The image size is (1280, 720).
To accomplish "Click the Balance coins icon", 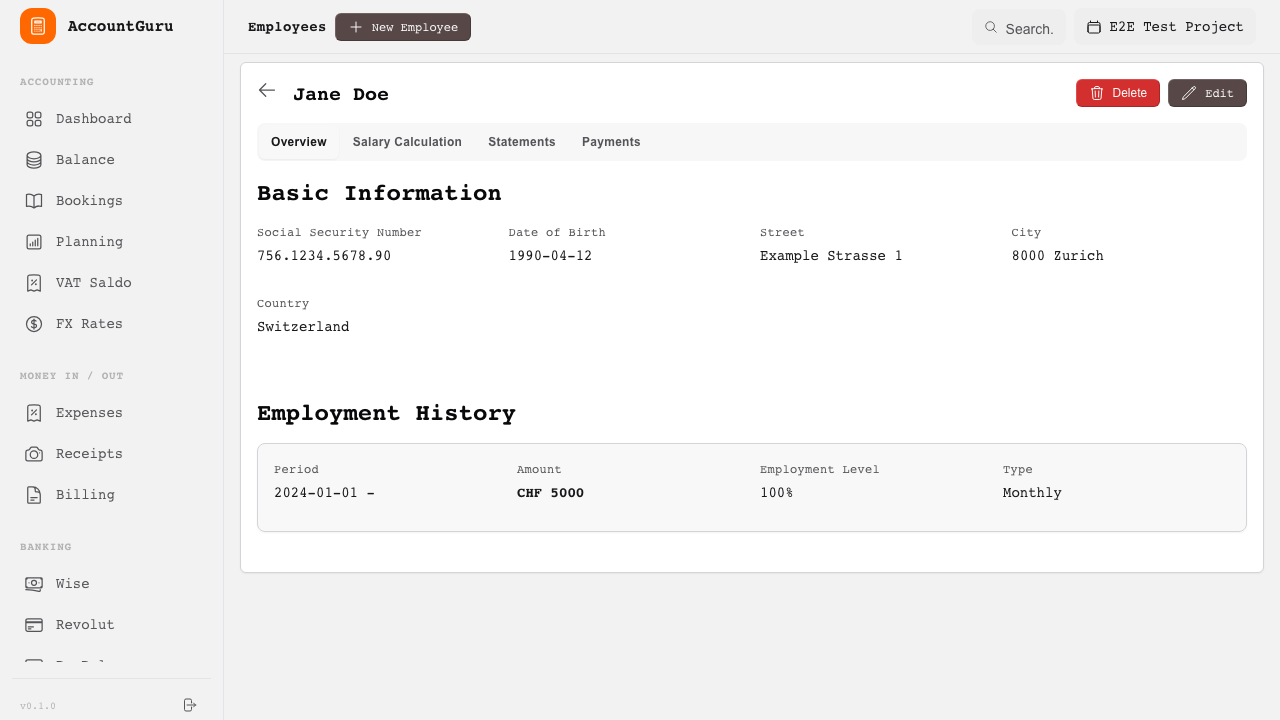I will [34, 160].
